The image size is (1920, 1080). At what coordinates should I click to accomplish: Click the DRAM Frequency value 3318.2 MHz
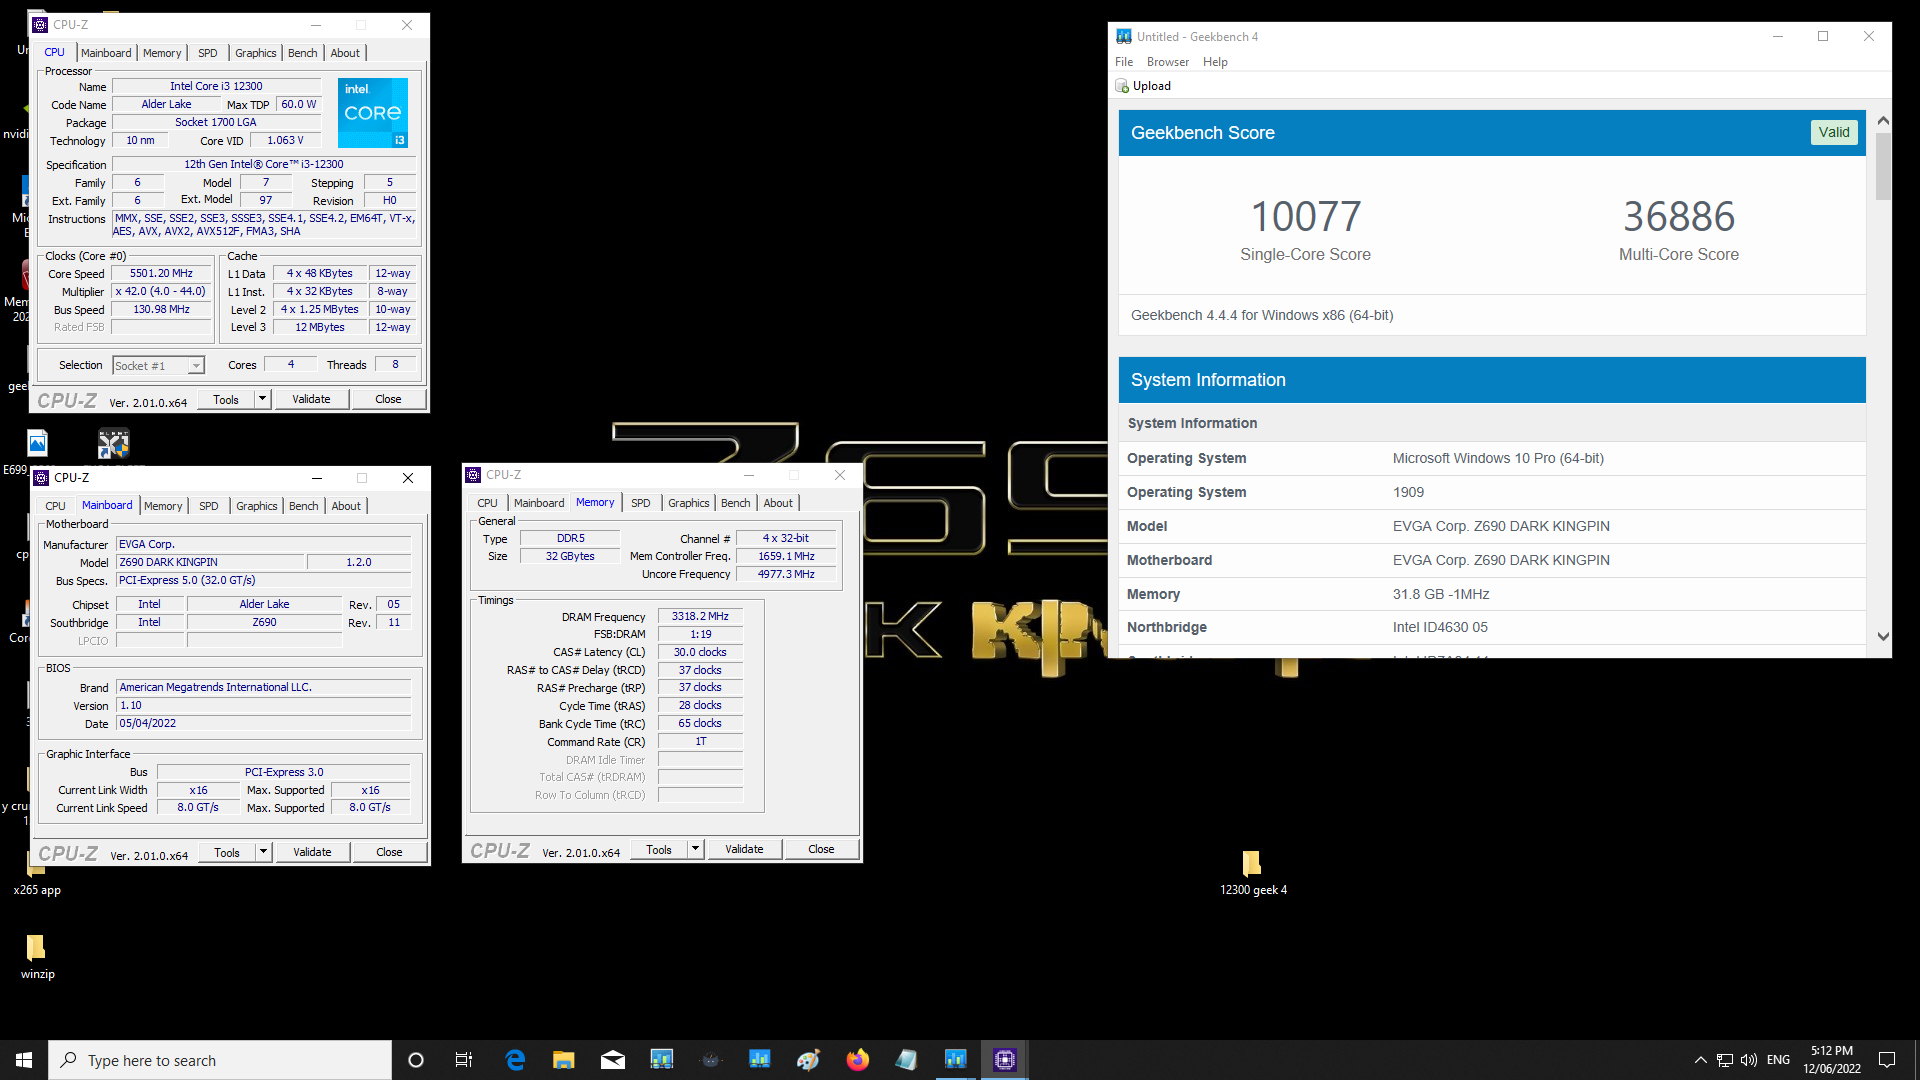click(x=700, y=617)
